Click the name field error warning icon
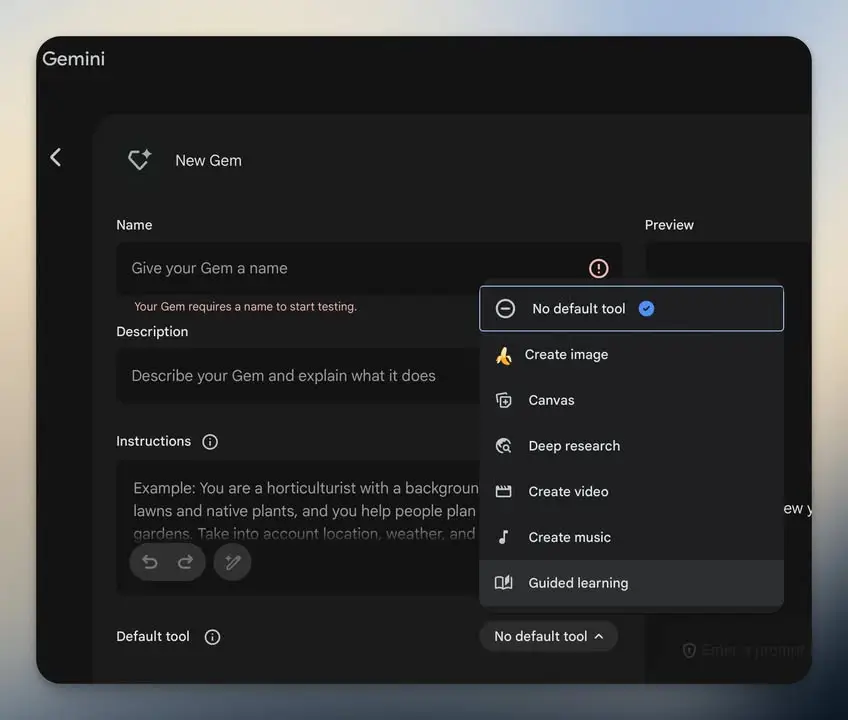The image size is (848, 720). (598, 268)
